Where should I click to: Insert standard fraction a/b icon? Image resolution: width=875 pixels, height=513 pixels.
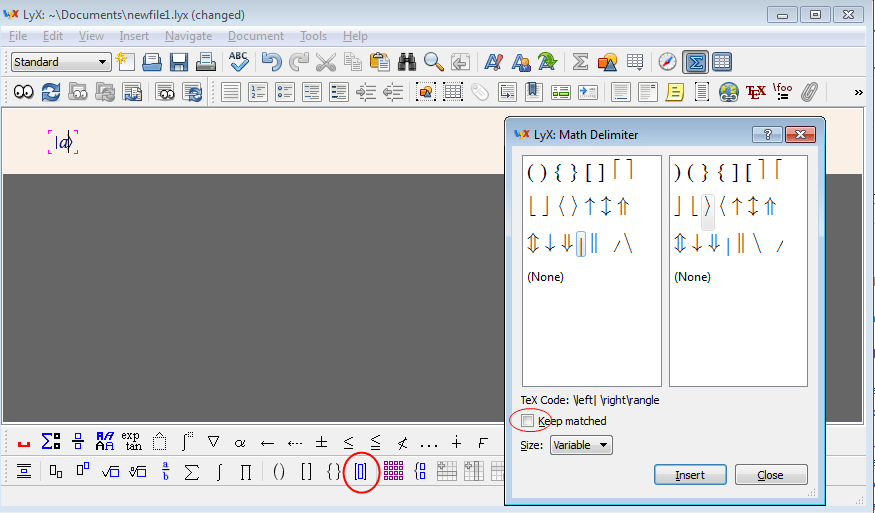[x=165, y=472]
